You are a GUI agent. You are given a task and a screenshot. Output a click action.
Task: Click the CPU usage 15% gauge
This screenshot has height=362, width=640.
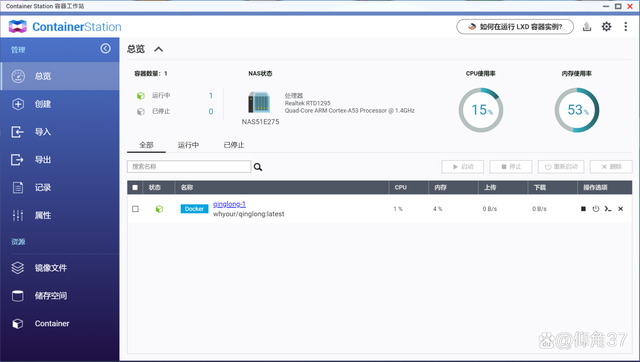click(x=481, y=110)
